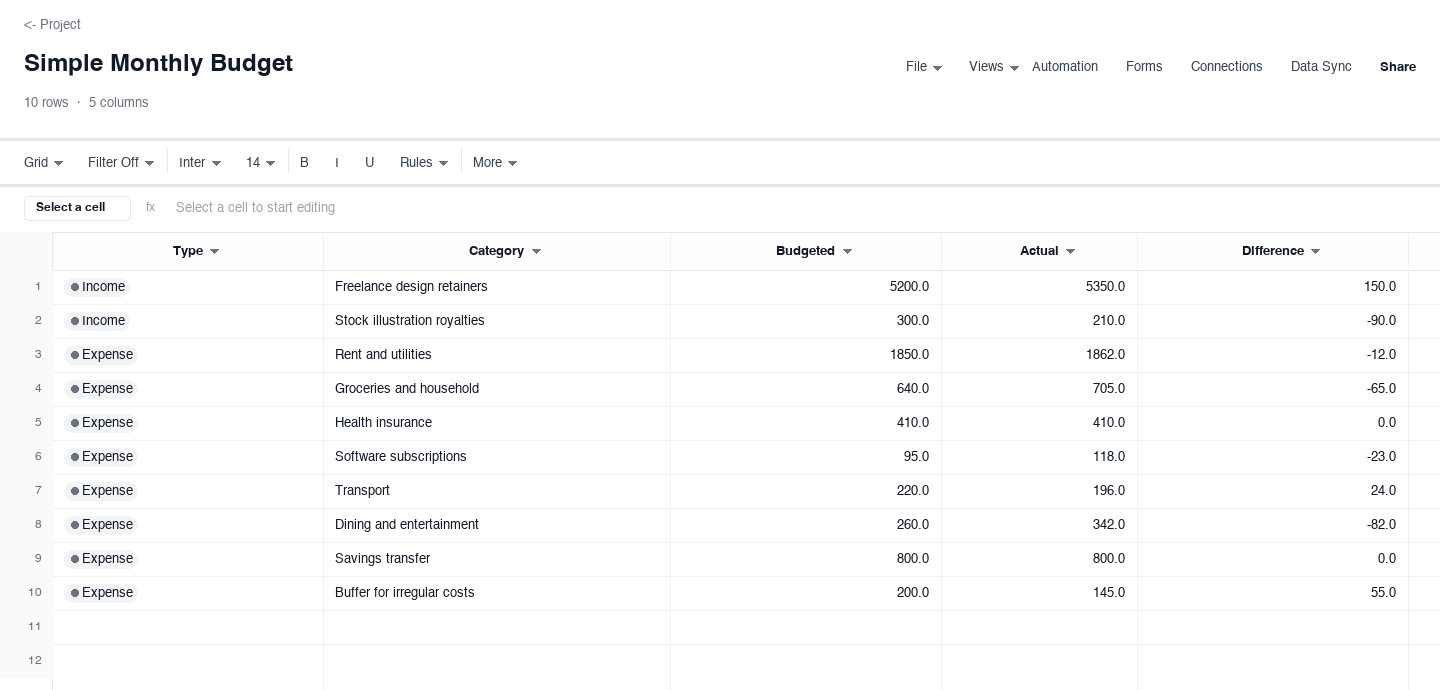Select the Rent and utilities cell

[x=497, y=355]
